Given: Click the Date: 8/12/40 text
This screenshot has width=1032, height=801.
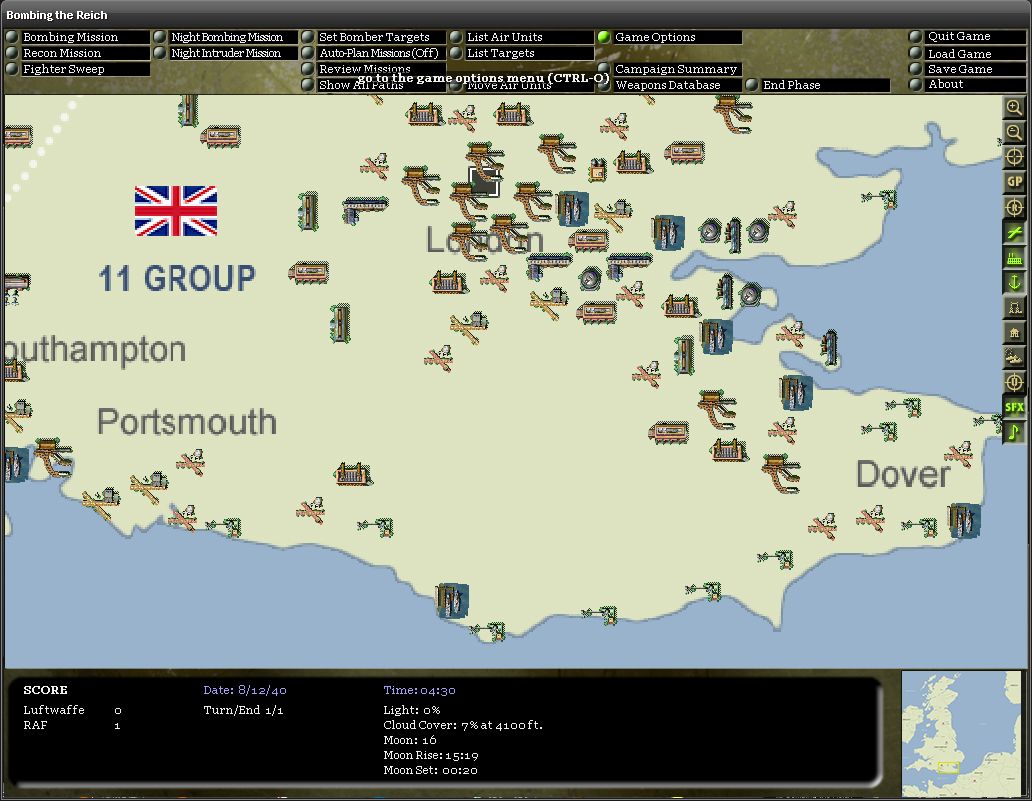Looking at the screenshot, I should coord(245,690).
